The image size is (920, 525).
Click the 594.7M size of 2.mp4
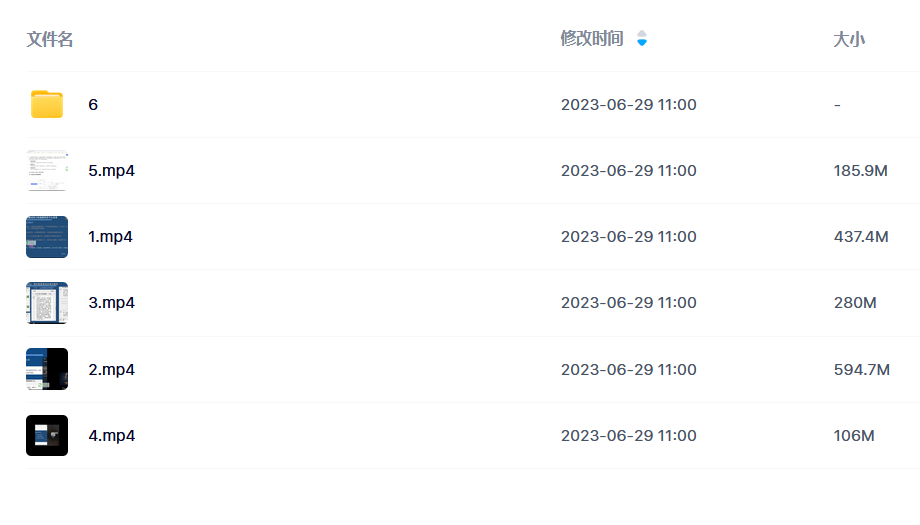(x=862, y=370)
